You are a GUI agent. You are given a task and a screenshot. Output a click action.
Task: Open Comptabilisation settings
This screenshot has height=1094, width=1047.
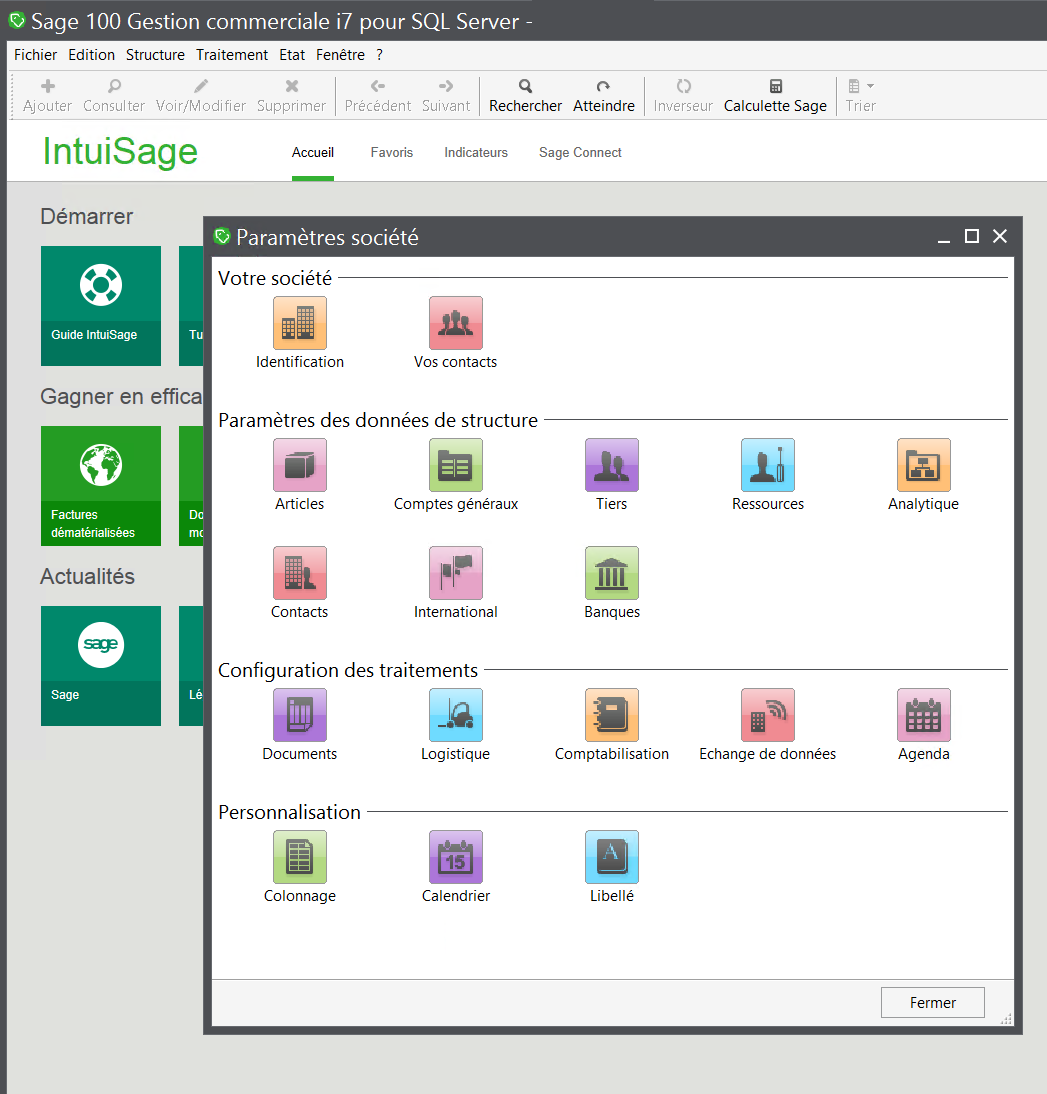tap(611, 715)
